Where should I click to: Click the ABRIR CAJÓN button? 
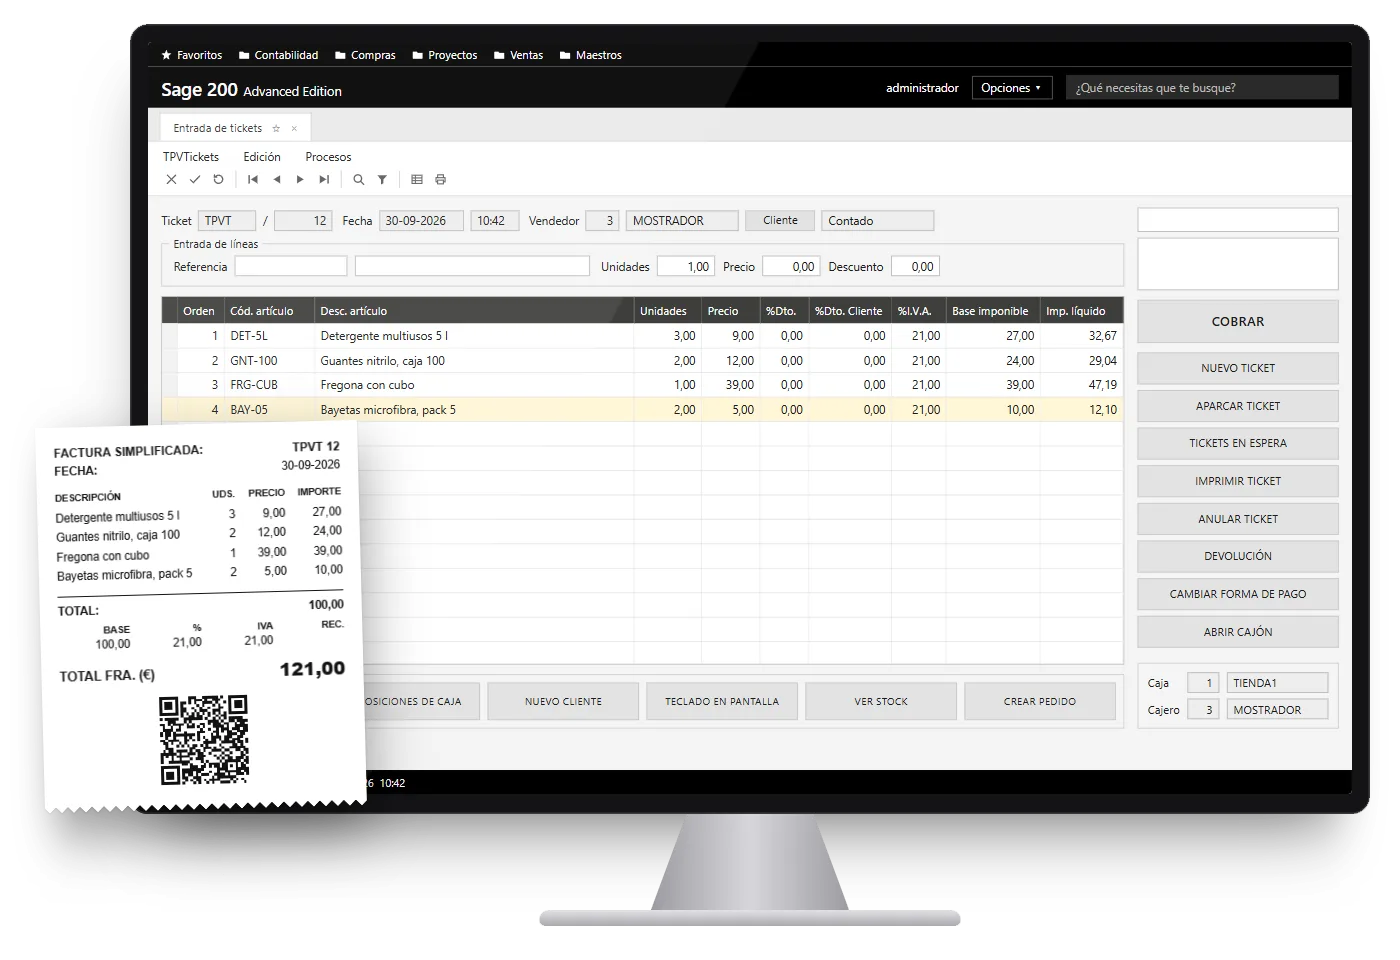[x=1238, y=632]
